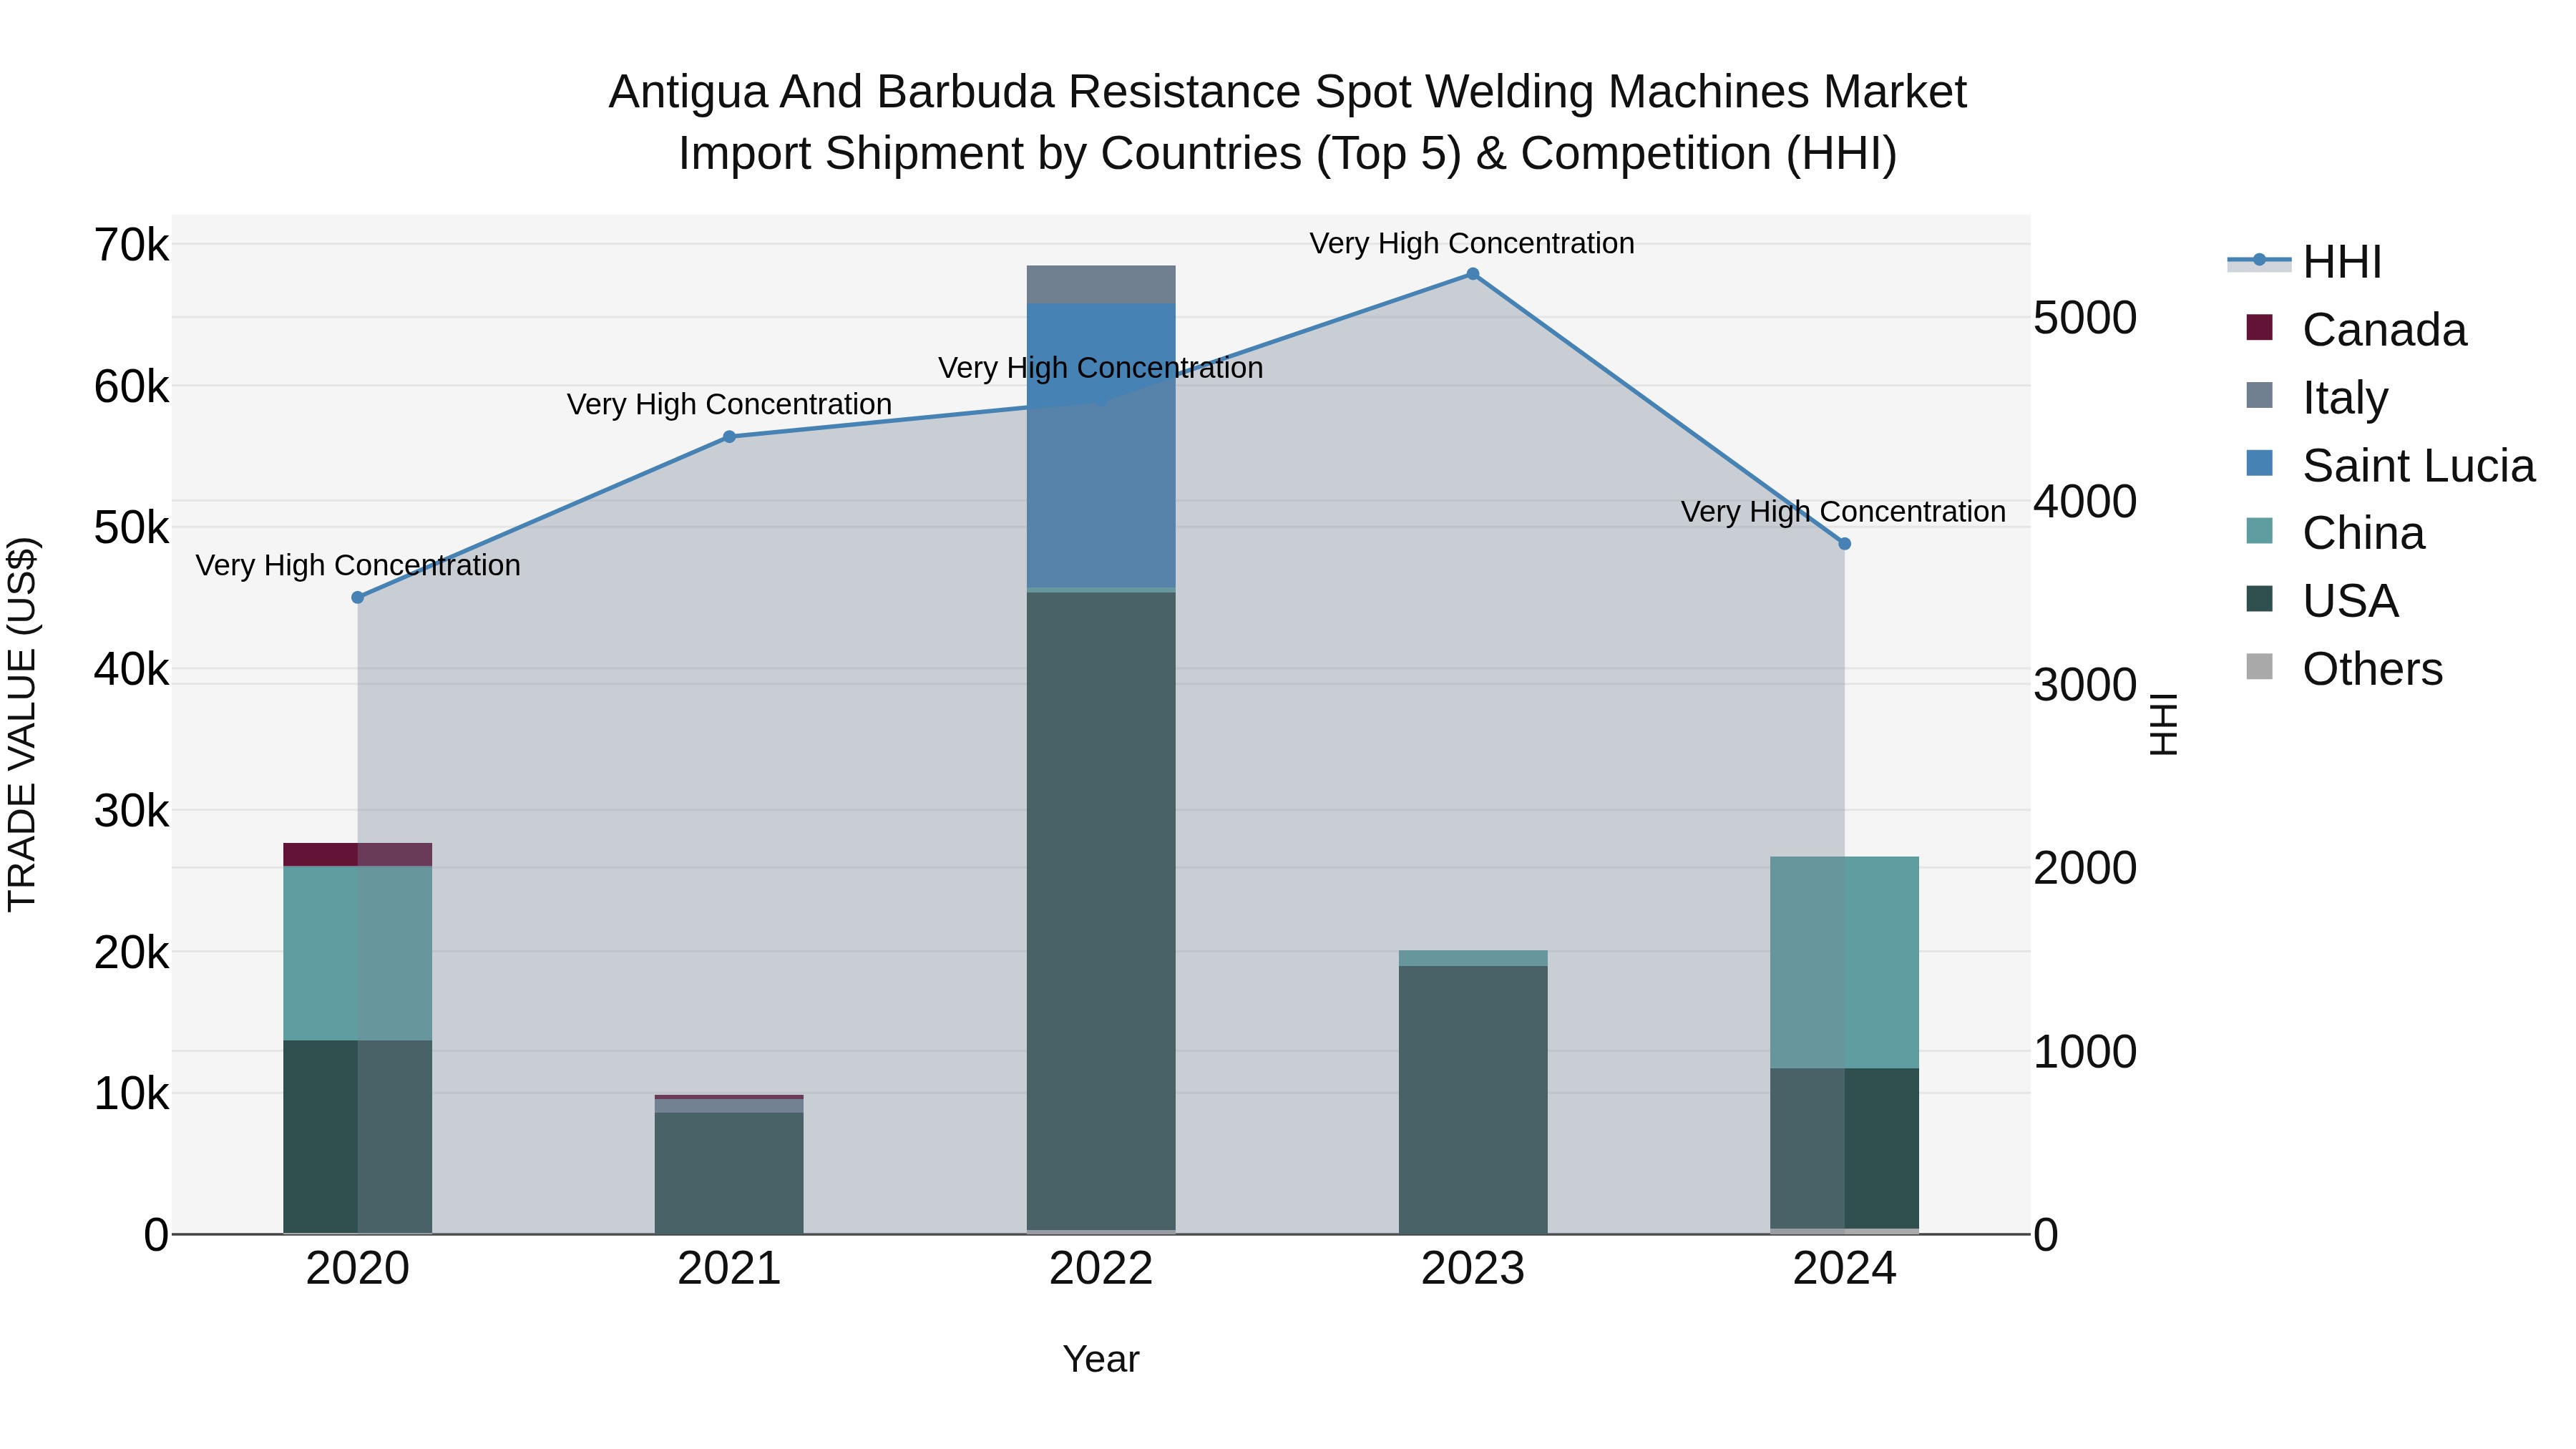
Task: Click 2020 Very High Concentration annotation
Action: tap(358, 566)
